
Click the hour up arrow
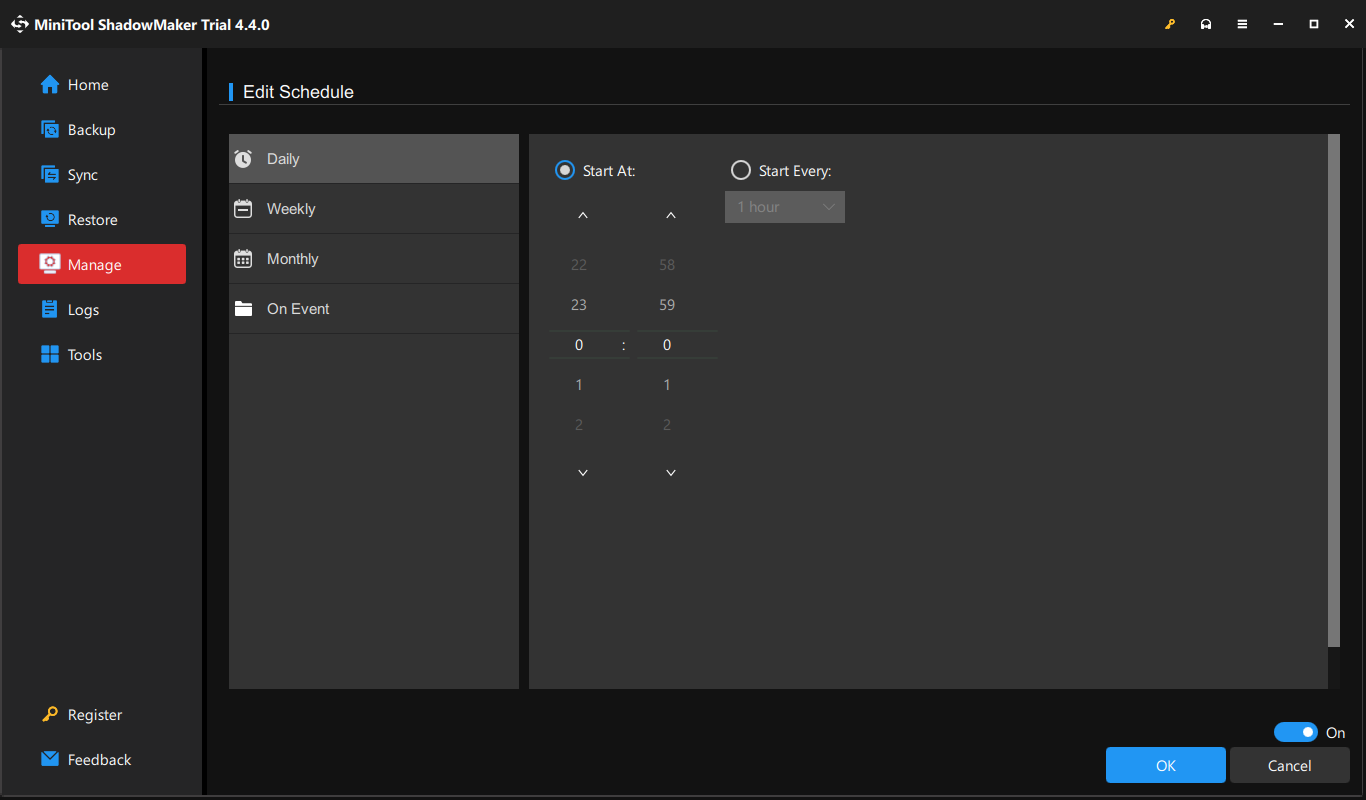(x=583, y=216)
